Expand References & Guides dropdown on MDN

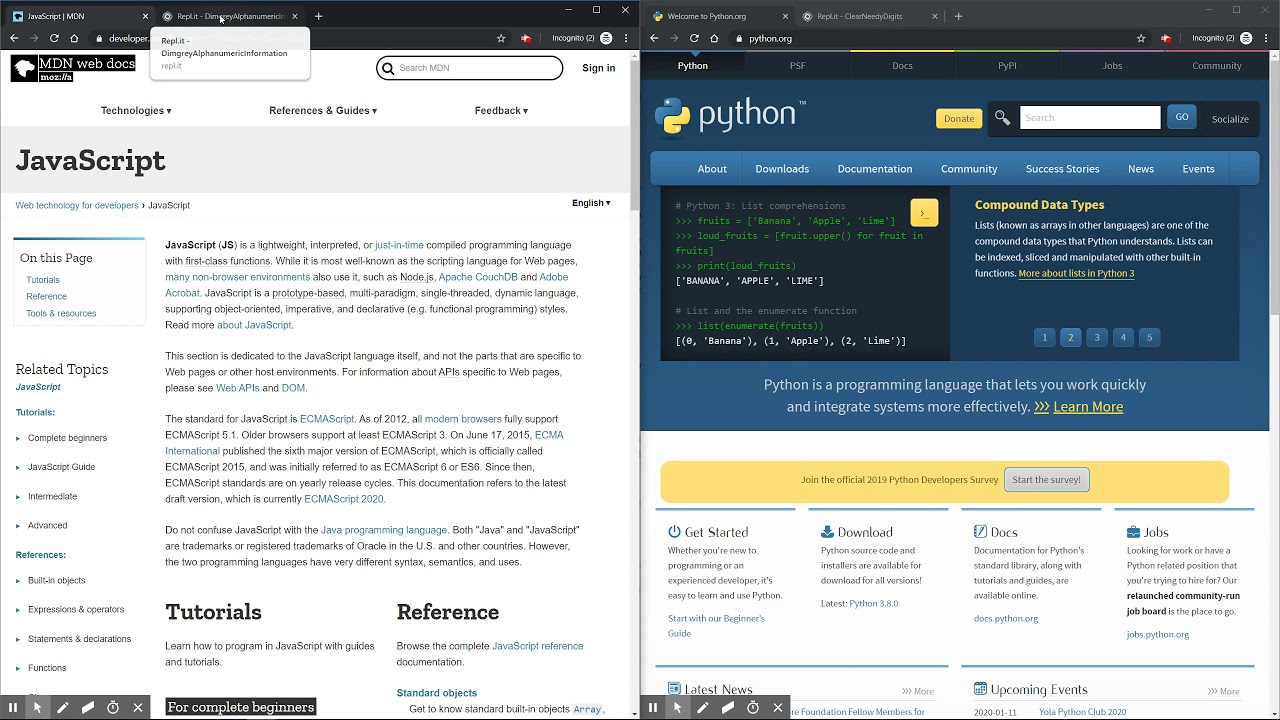(x=323, y=111)
